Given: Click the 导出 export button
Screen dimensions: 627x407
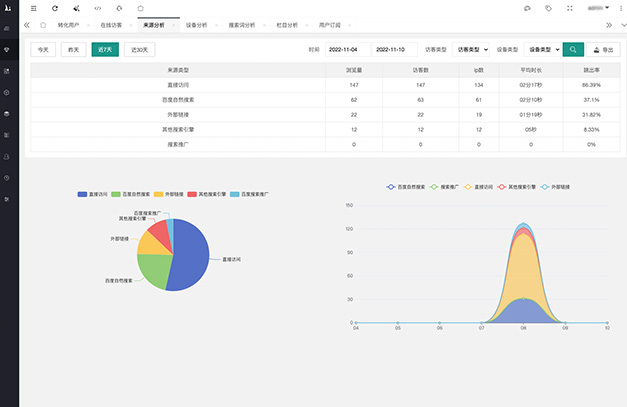Looking at the screenshot, I should coord(603,48).
